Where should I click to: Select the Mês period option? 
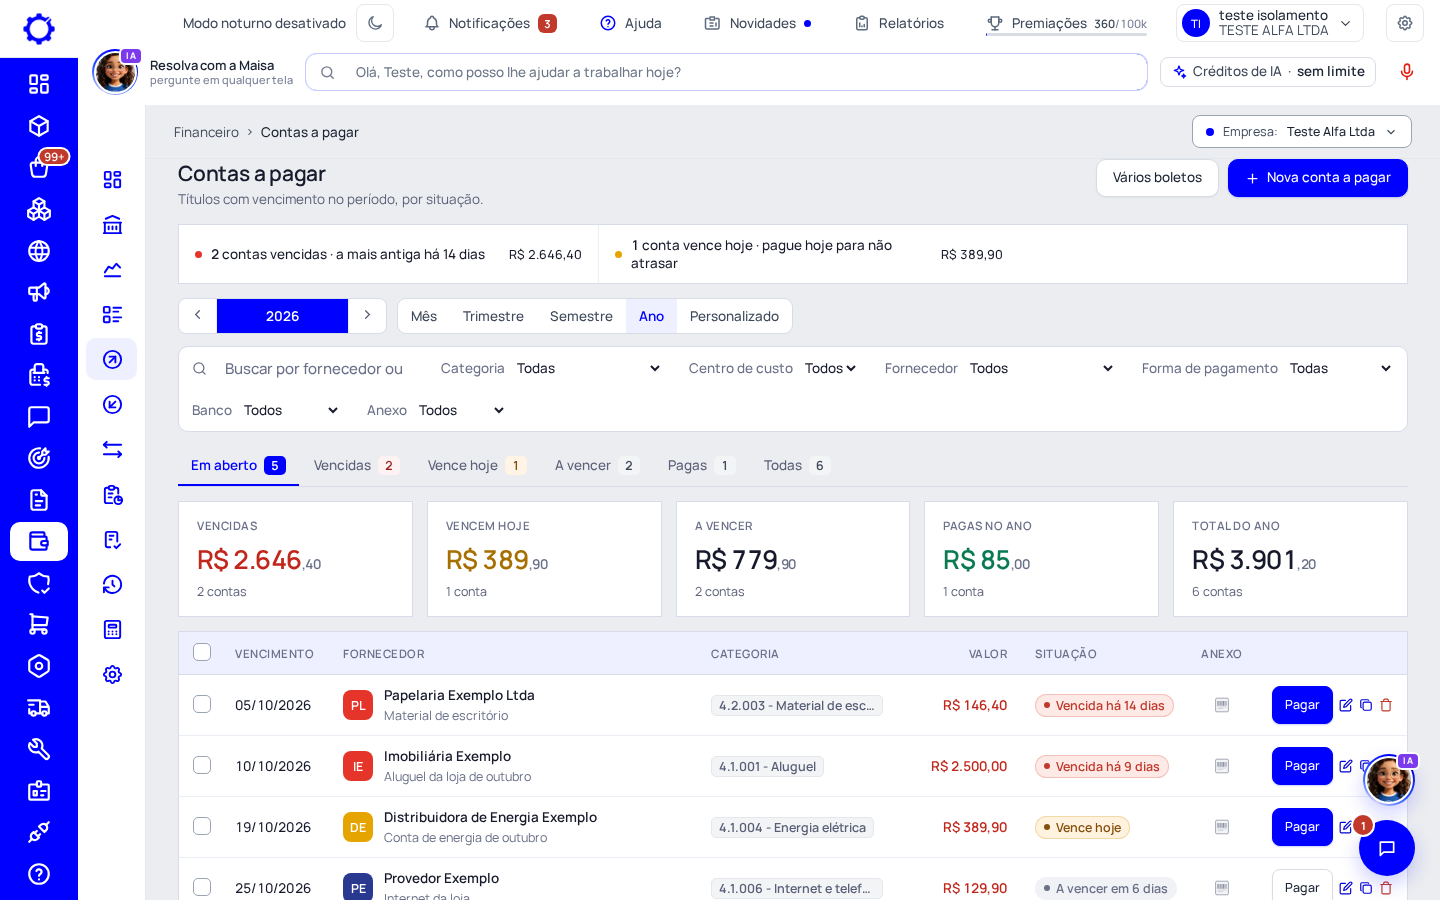pyautogui.click(x=424, y=316)
